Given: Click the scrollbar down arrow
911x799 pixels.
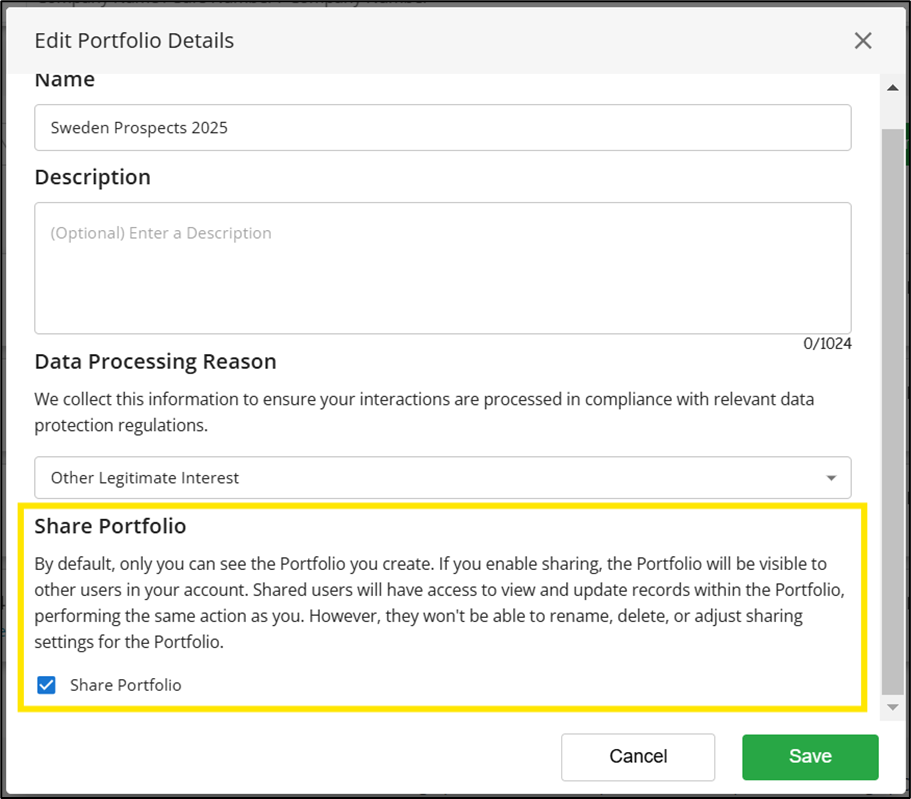Looking at the screenshot, I should [x=893, y=707].
